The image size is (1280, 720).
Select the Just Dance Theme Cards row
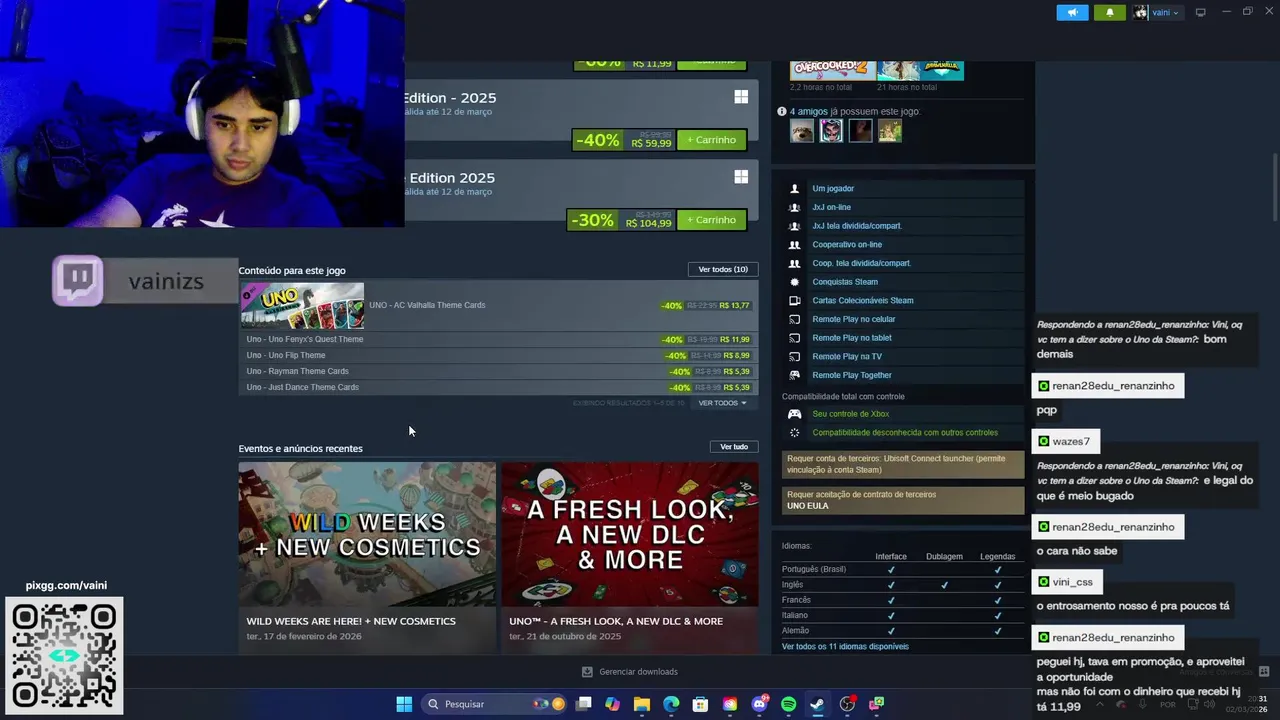(x=498, y=387)
